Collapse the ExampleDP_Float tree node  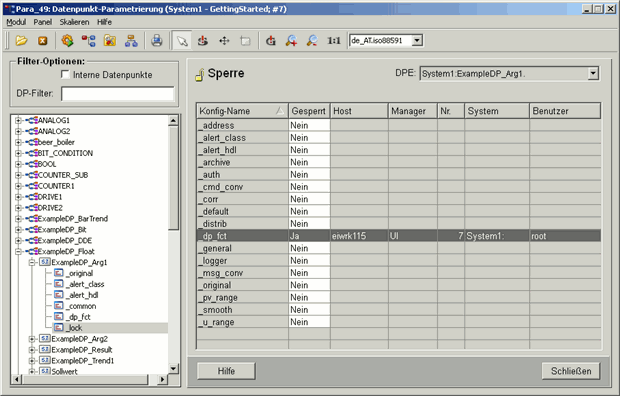(18, 251)
